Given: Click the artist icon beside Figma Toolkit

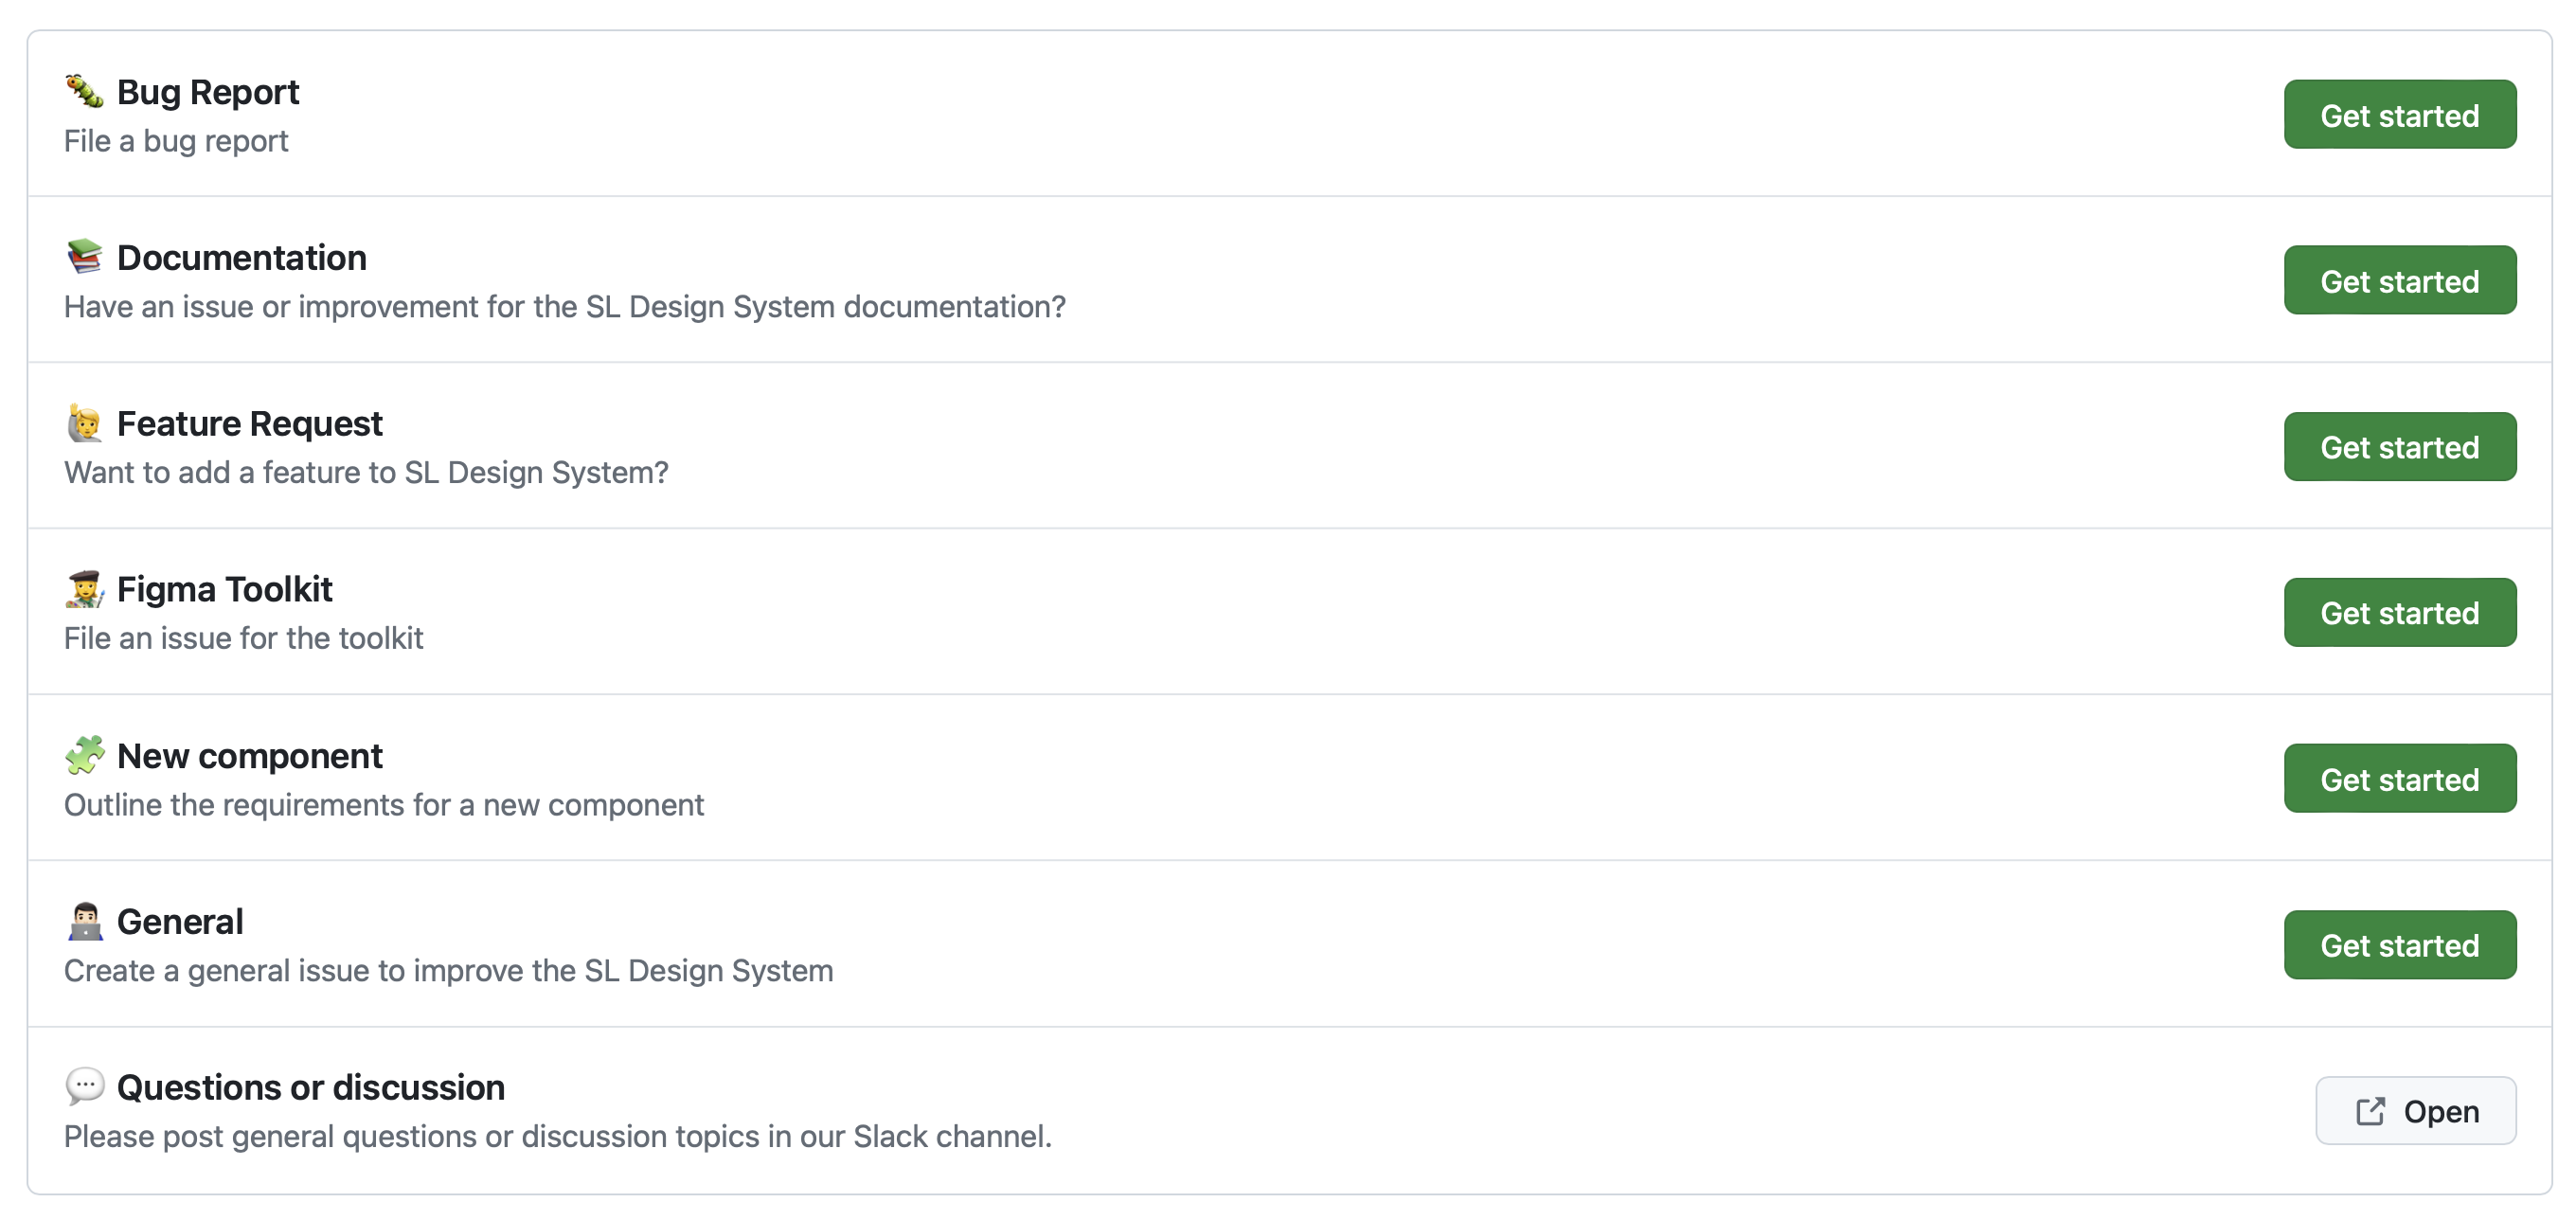Looking at the screenshot, I should [84, 589].
